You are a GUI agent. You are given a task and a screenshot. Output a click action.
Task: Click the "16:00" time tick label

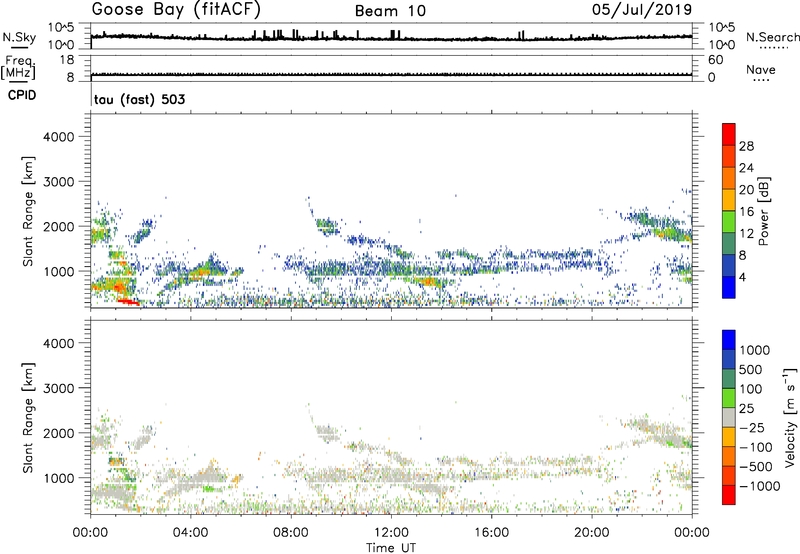pyautogui.click(x=491, y=533)
